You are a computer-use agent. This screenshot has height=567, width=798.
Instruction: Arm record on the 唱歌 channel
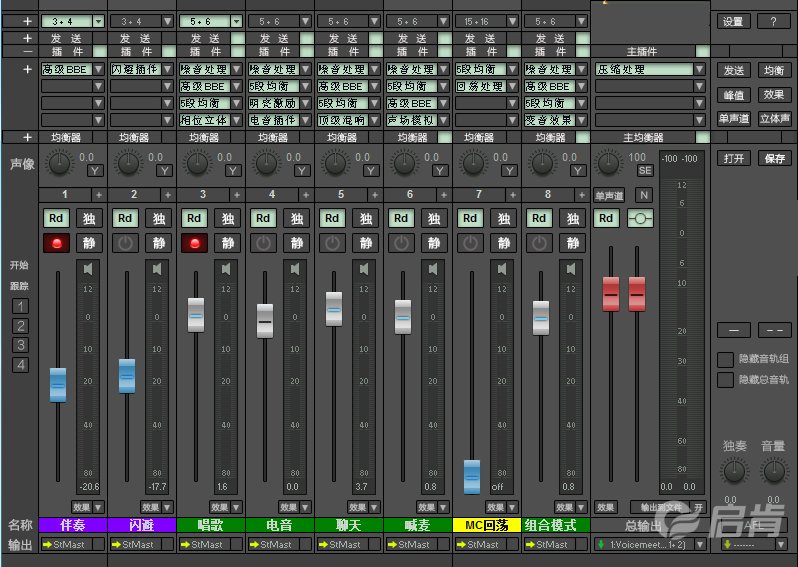tap(194, 243)
